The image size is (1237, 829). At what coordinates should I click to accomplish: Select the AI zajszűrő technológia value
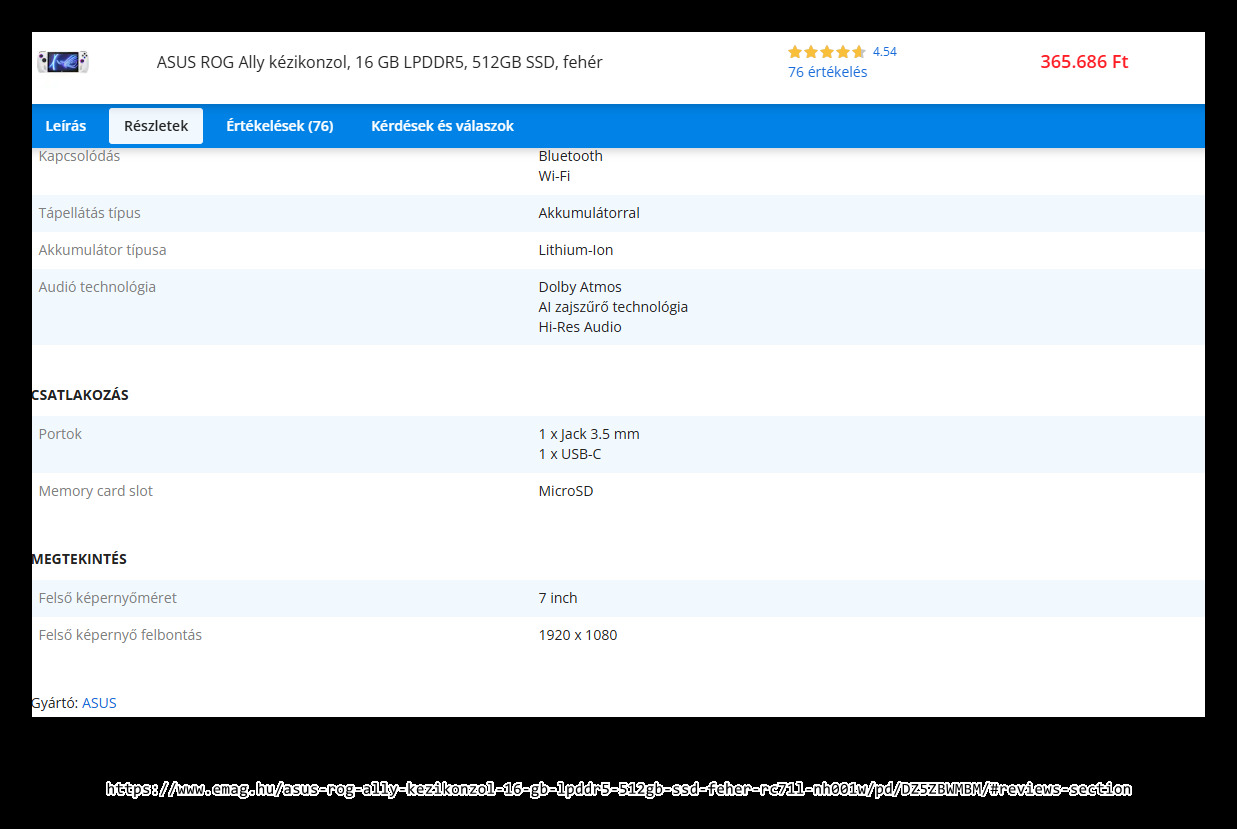tap(613, 307)
